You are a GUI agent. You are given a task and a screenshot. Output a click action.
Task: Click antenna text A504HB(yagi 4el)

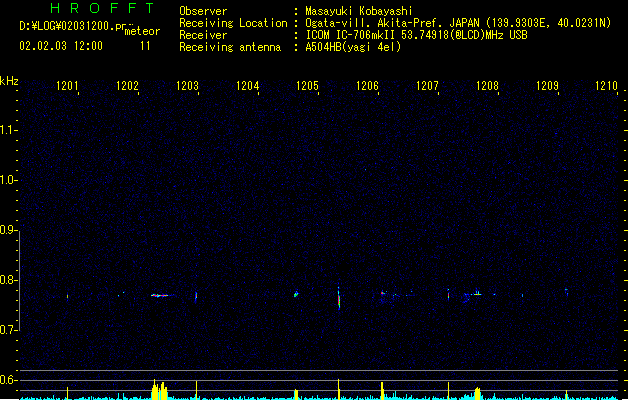tap(353, 47)
